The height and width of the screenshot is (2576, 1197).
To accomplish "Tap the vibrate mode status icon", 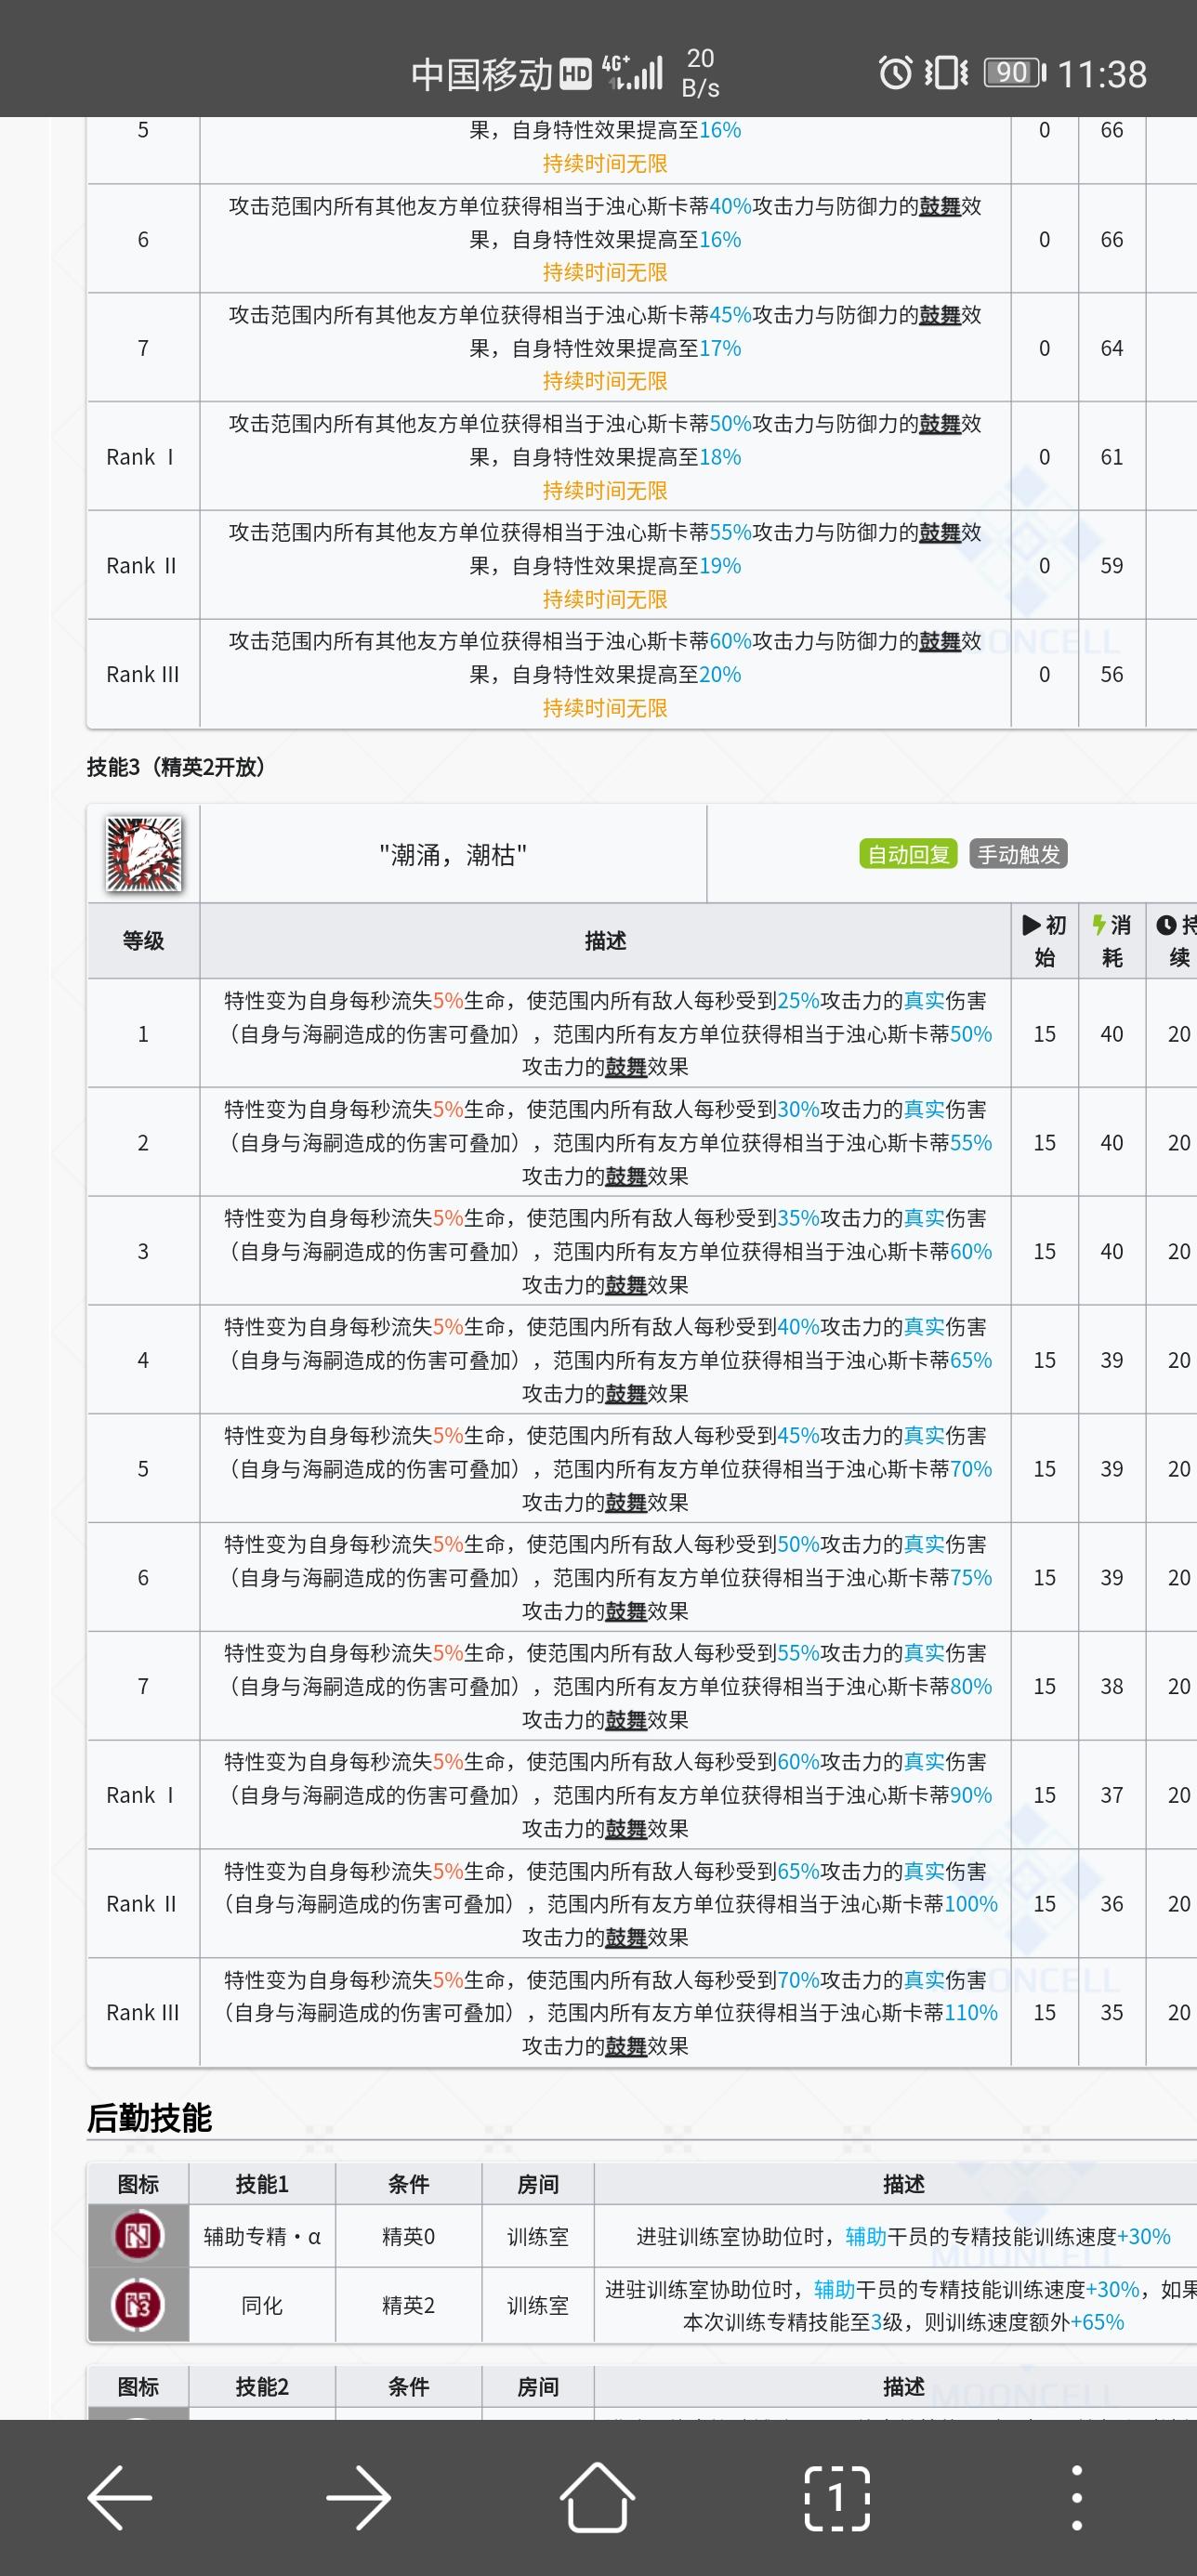I will click(x=946, y=72).
